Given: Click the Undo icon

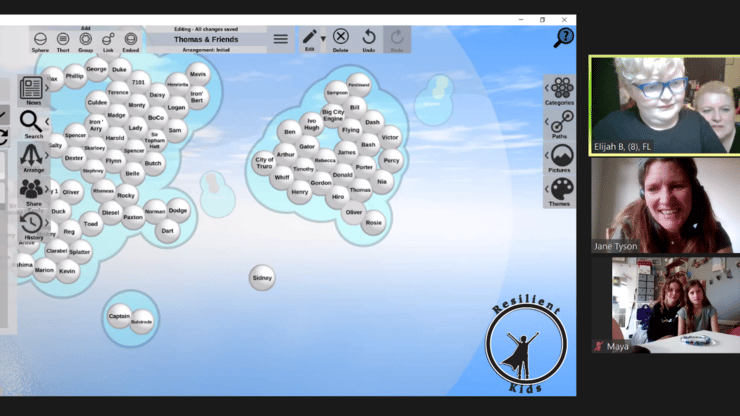Looking at the screenshot, I should tap(369, 37).
